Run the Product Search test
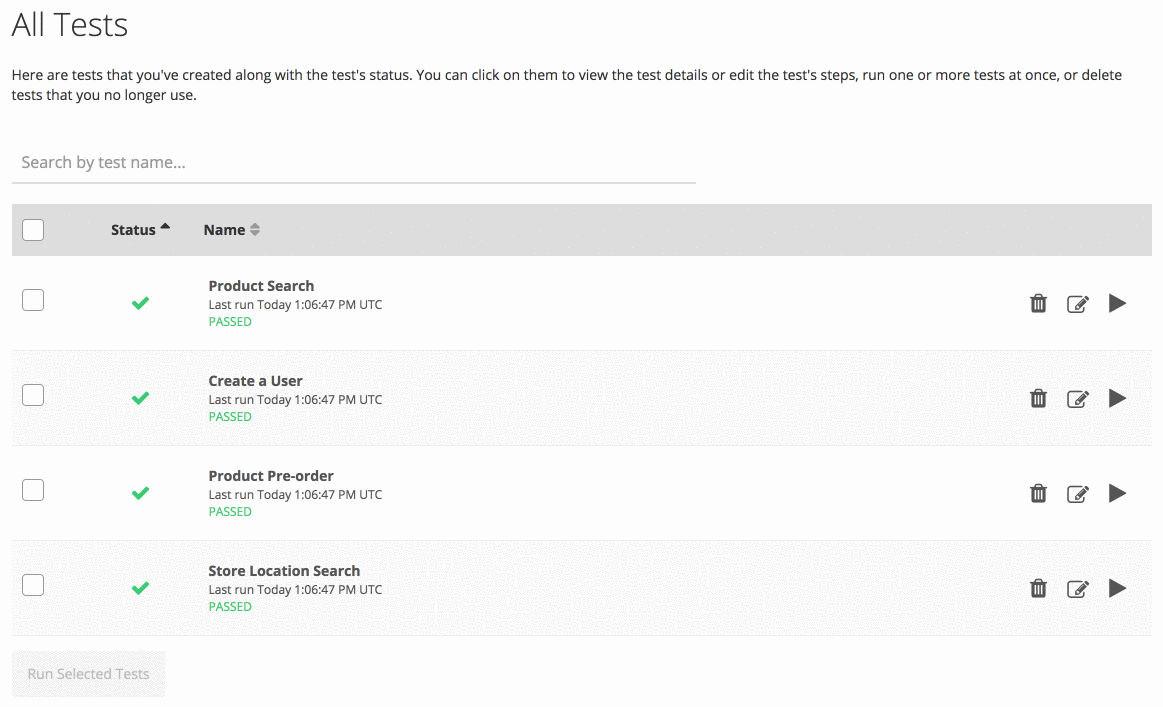 [x=1117, y=303]
